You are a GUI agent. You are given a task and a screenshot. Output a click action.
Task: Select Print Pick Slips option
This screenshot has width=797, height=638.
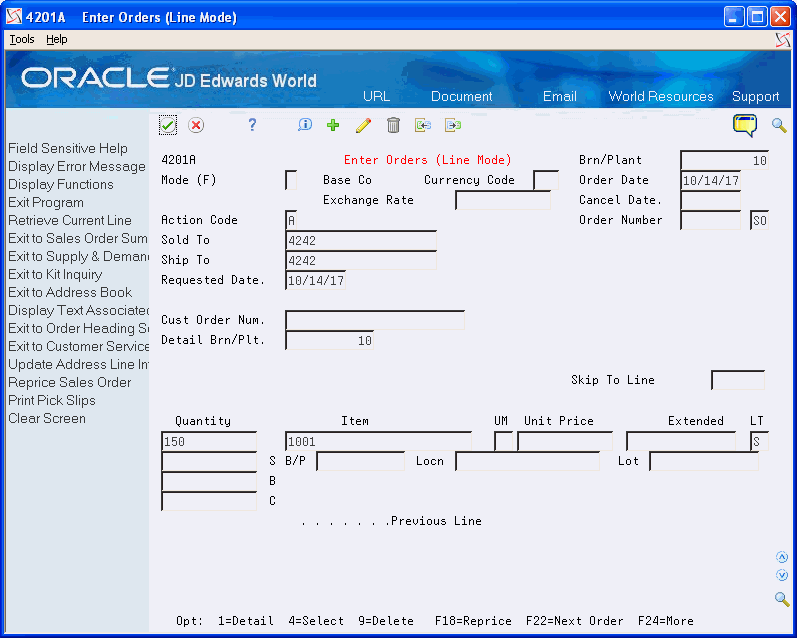point(52,401)
